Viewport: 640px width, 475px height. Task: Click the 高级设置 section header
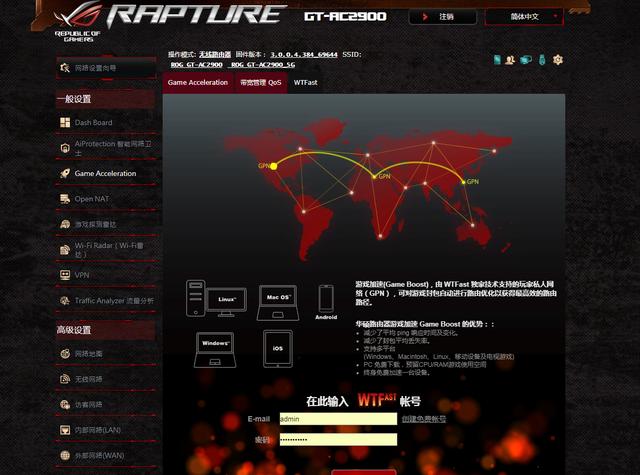tap(106, 330)
